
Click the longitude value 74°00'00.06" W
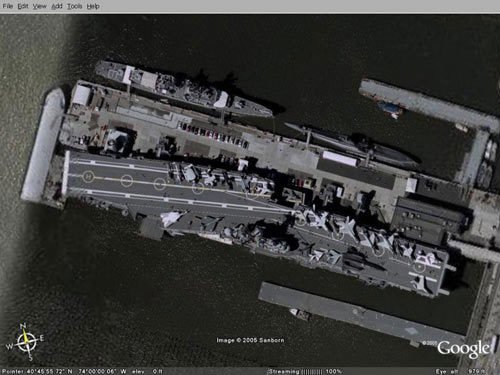click(x=103, y=371)
